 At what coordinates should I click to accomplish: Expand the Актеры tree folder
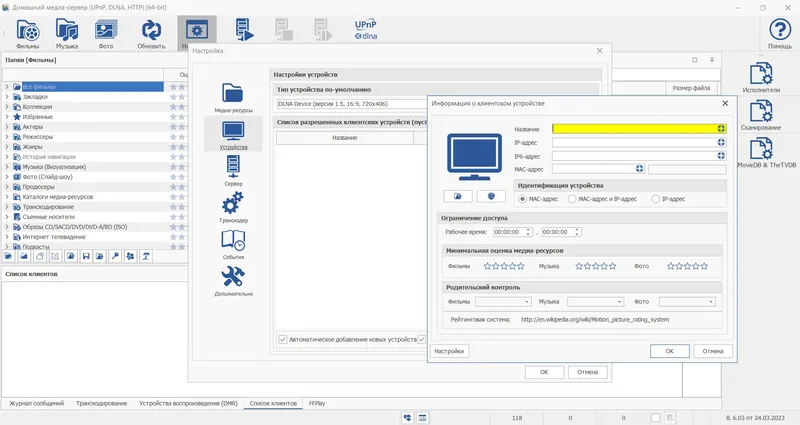6,127
